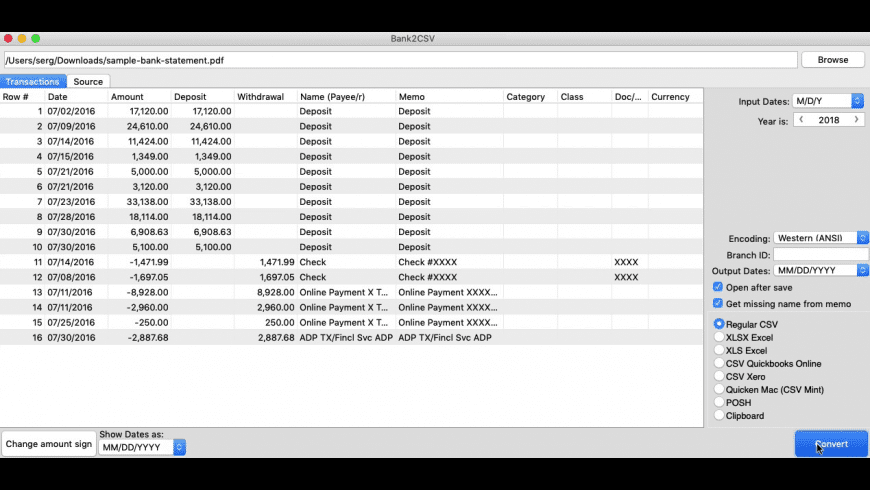
Task: Select XLS Excel output format
Action: [x=719, y=350]
